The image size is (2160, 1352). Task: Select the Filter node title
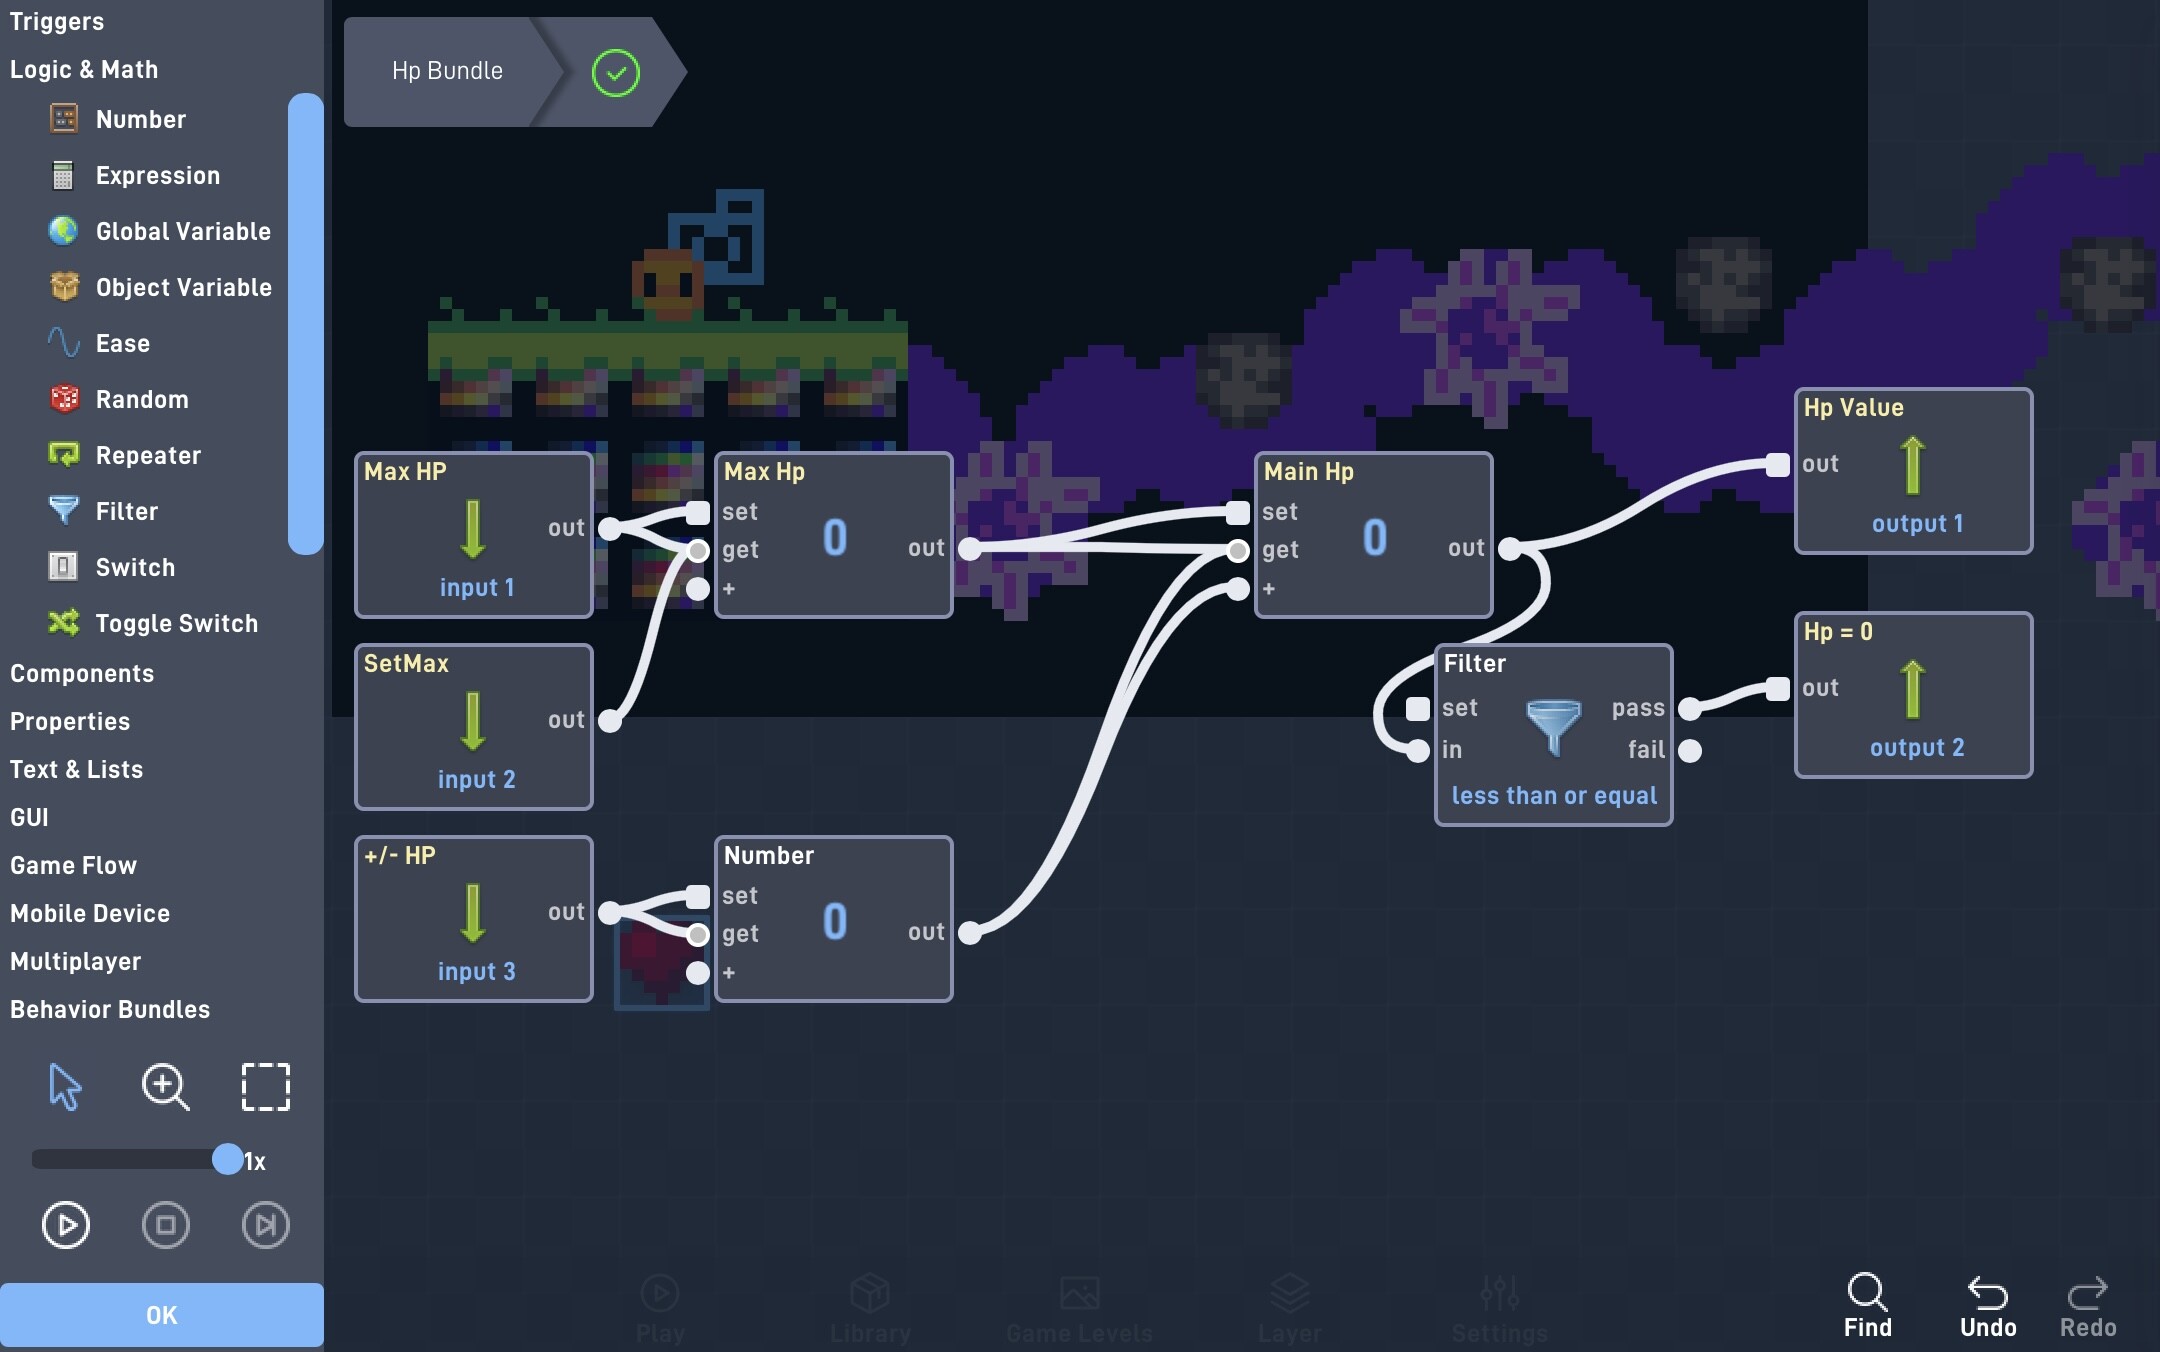(x=1475, y=663)
